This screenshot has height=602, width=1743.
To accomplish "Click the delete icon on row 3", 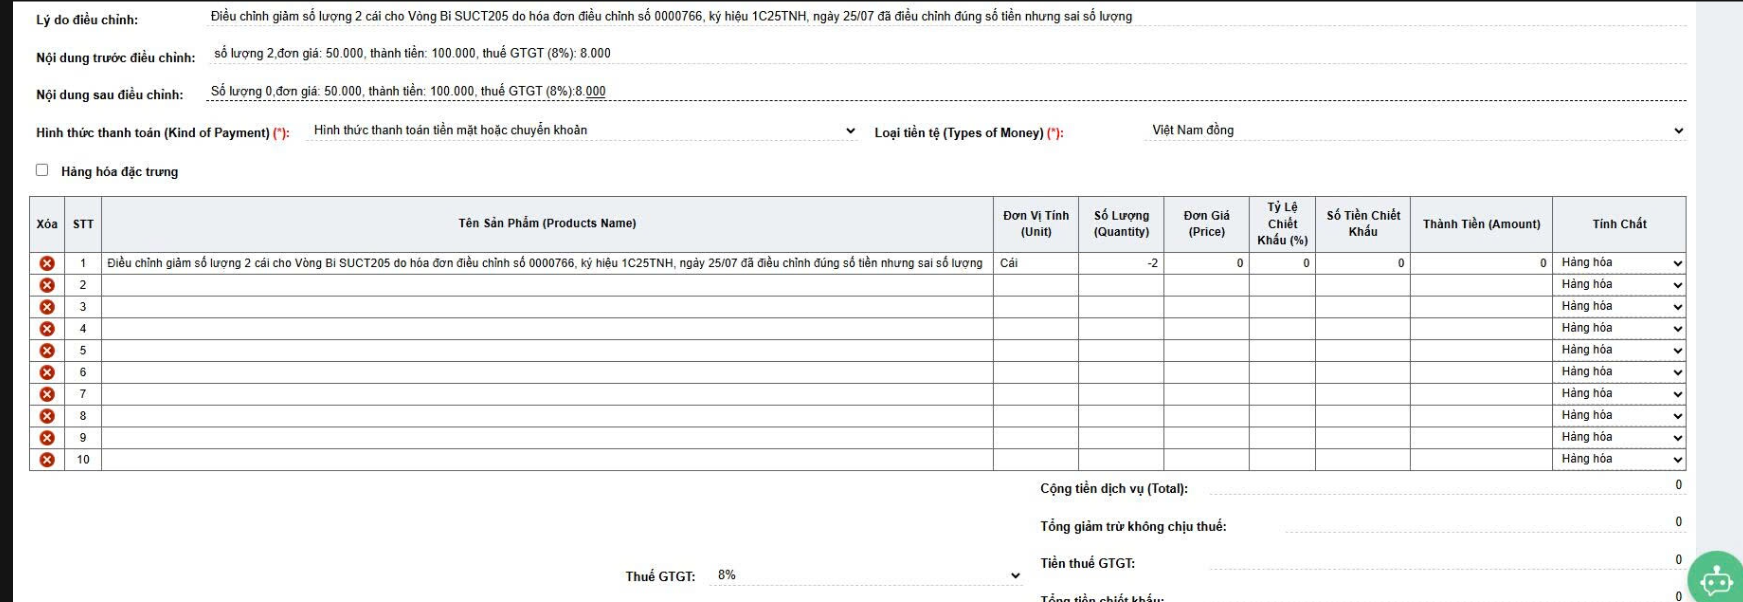I will (x=47, y=307).
